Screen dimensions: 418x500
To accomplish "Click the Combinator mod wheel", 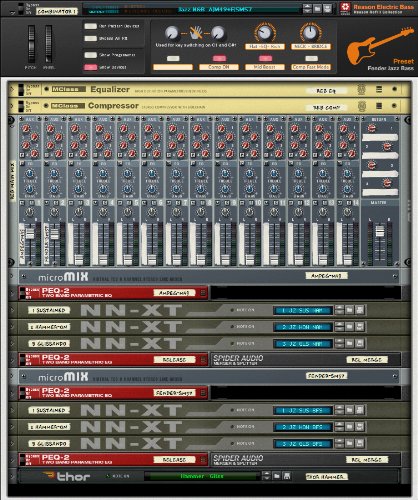I will pyautogui.click(x=48, y=44).
